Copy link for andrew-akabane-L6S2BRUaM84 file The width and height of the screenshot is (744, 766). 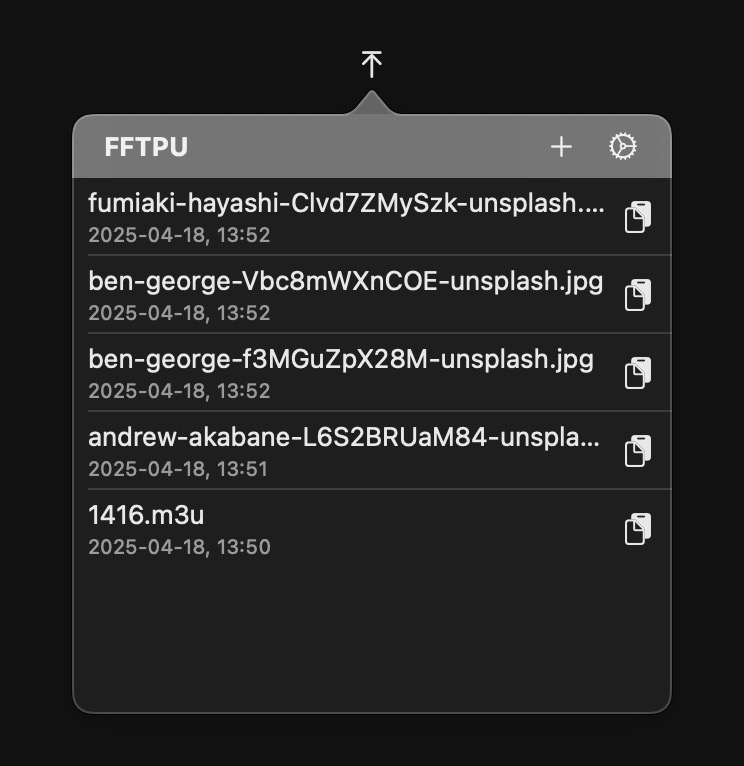[x=638, y=450]
